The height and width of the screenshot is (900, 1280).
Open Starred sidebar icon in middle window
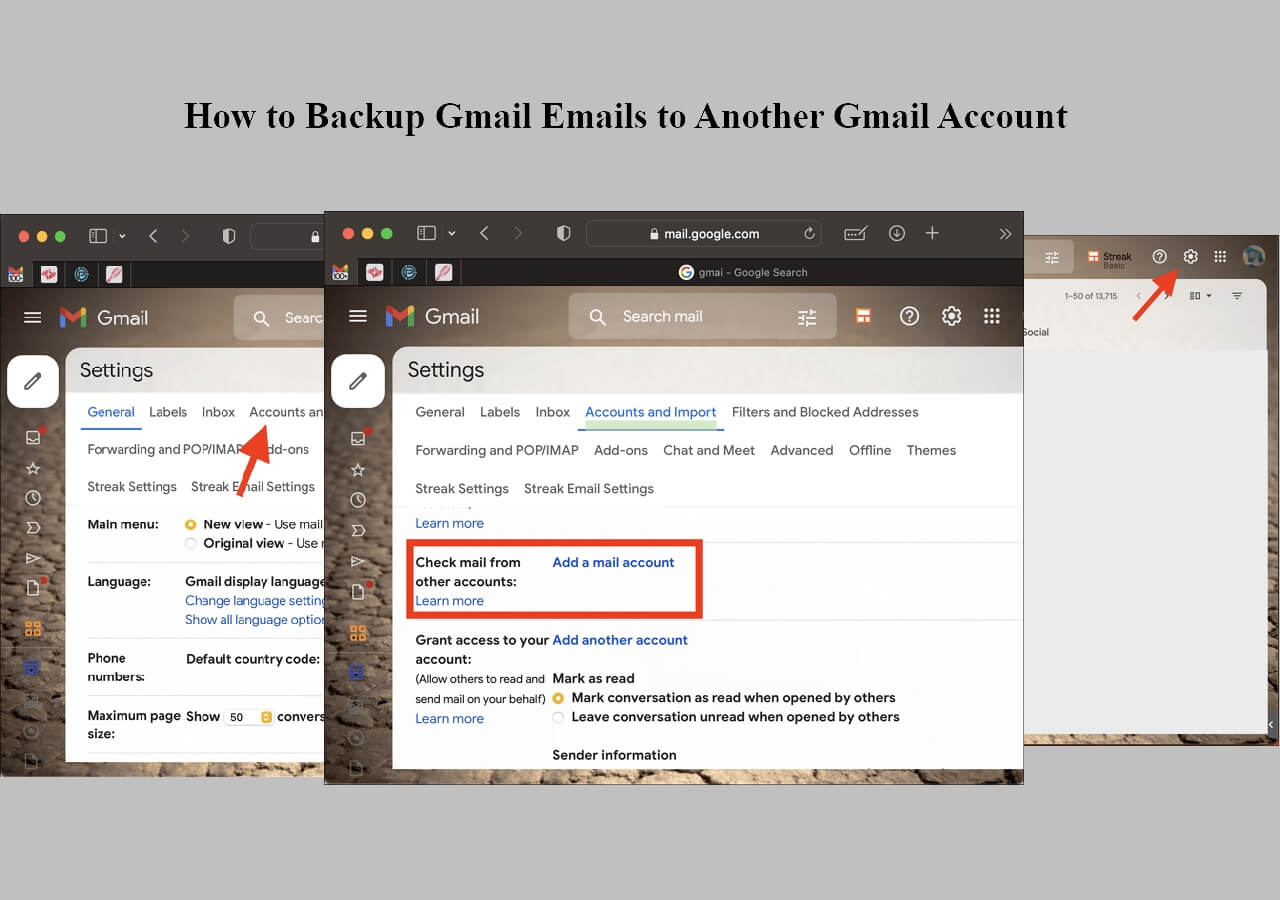pos(358,469)
